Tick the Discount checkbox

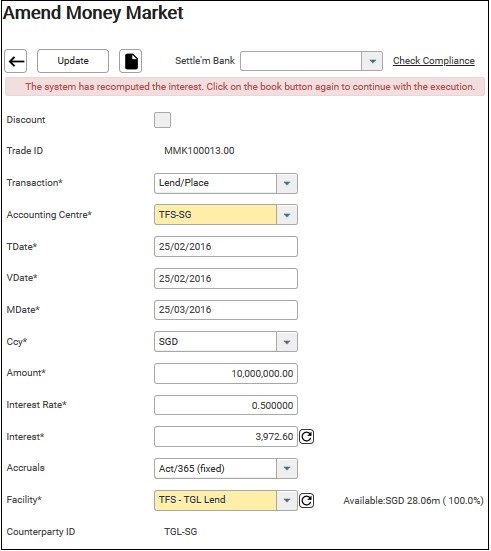point(162,120)
